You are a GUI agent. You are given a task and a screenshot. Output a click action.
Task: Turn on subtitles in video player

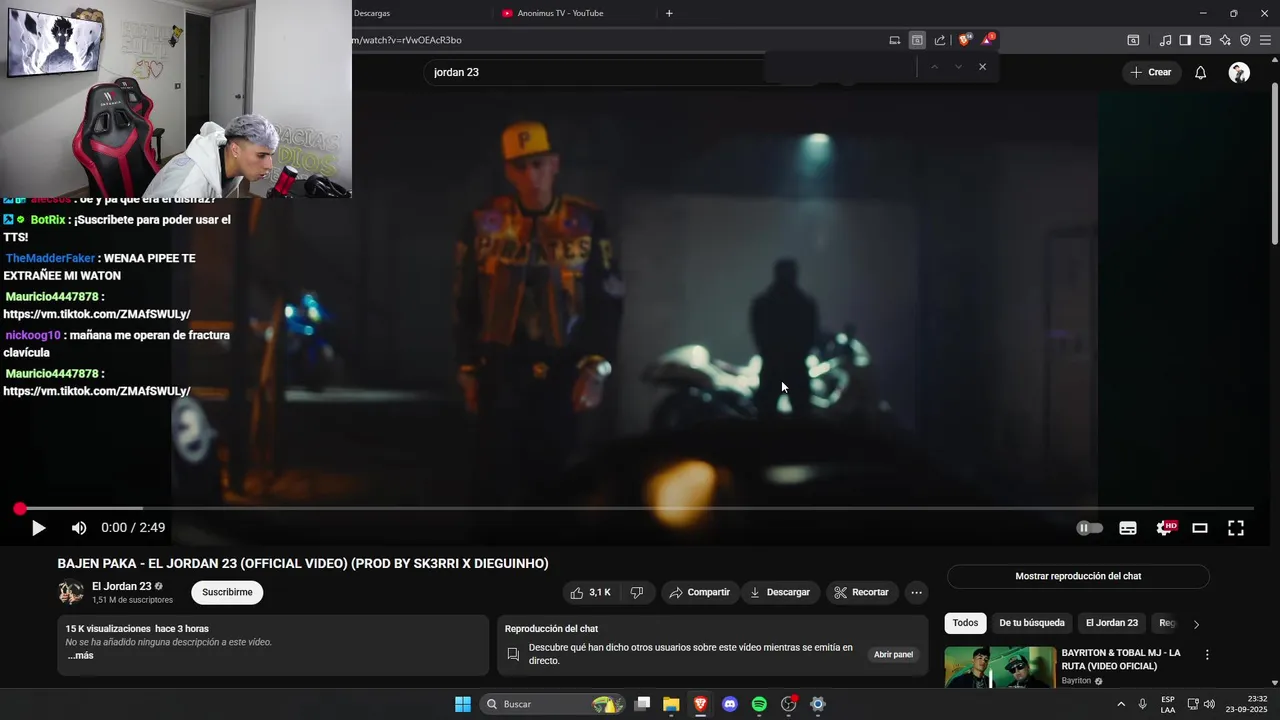tap(1127, 528)
